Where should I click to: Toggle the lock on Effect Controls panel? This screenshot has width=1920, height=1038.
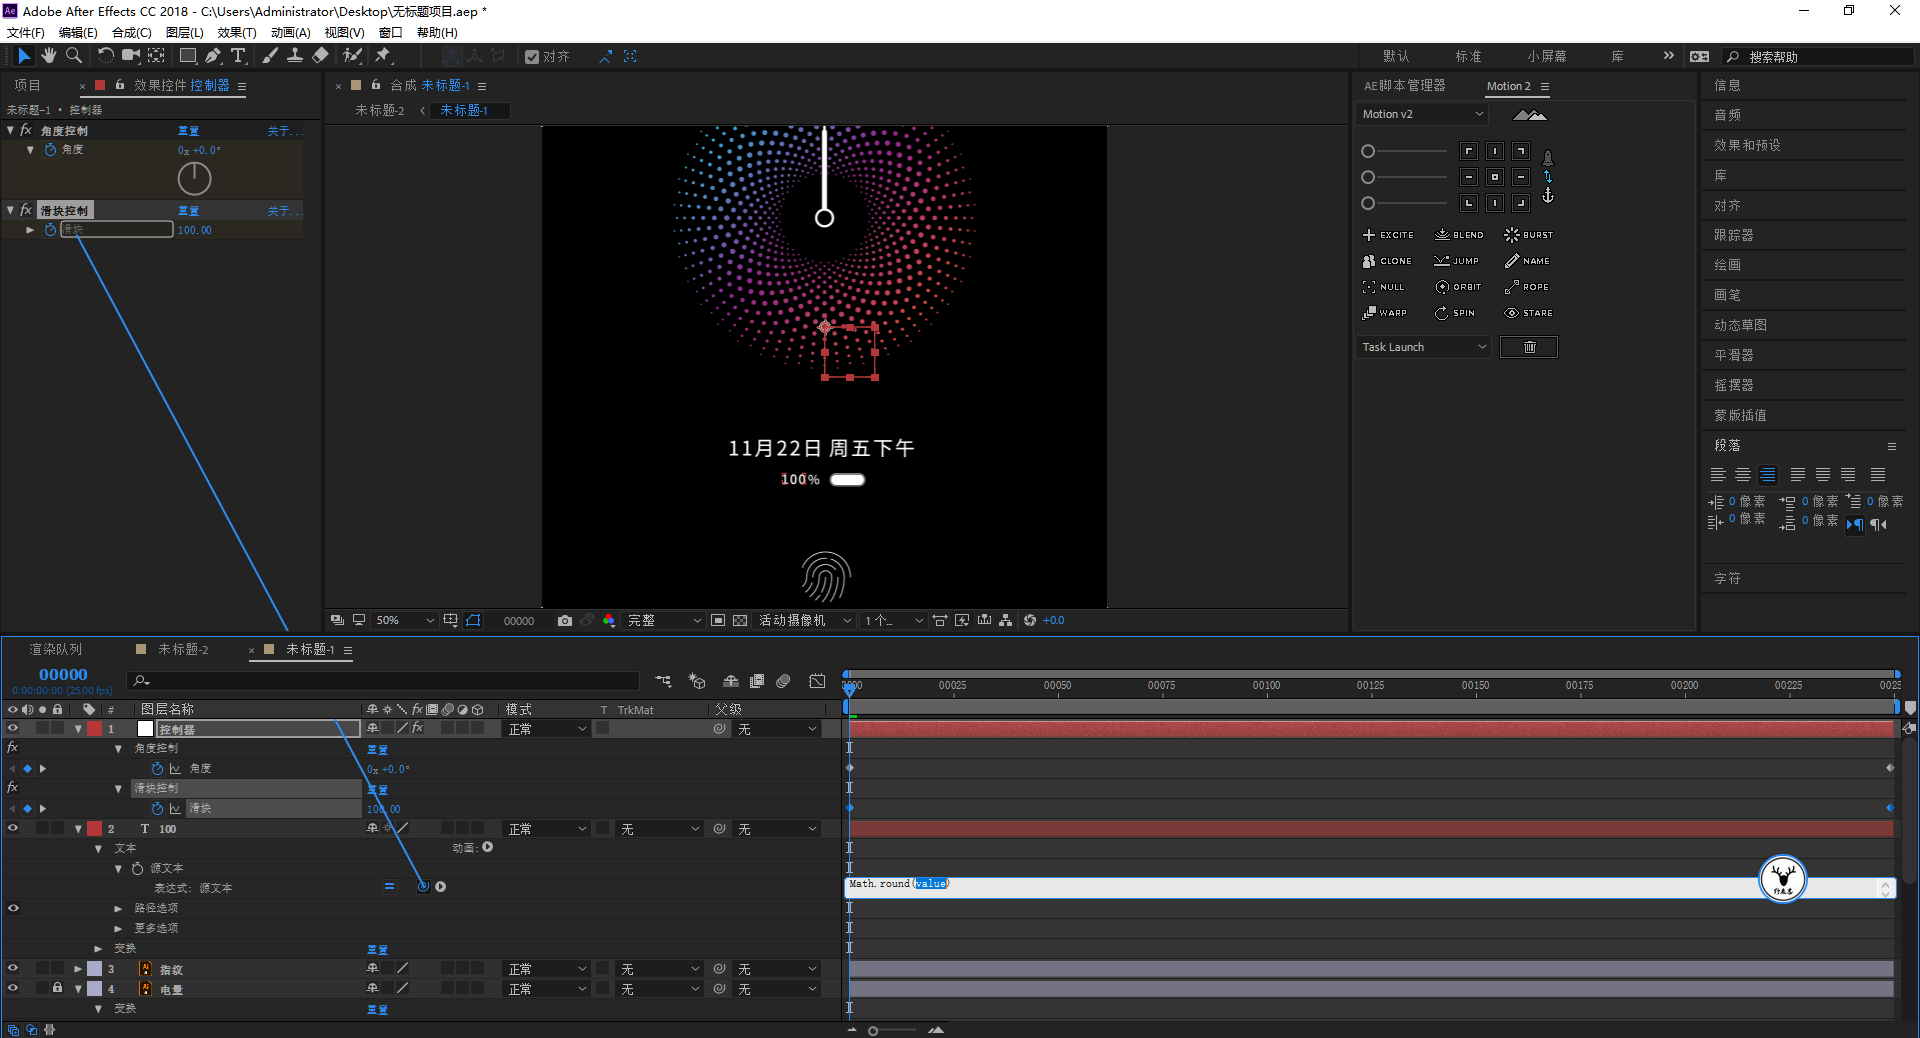click(x=120, y=85)
